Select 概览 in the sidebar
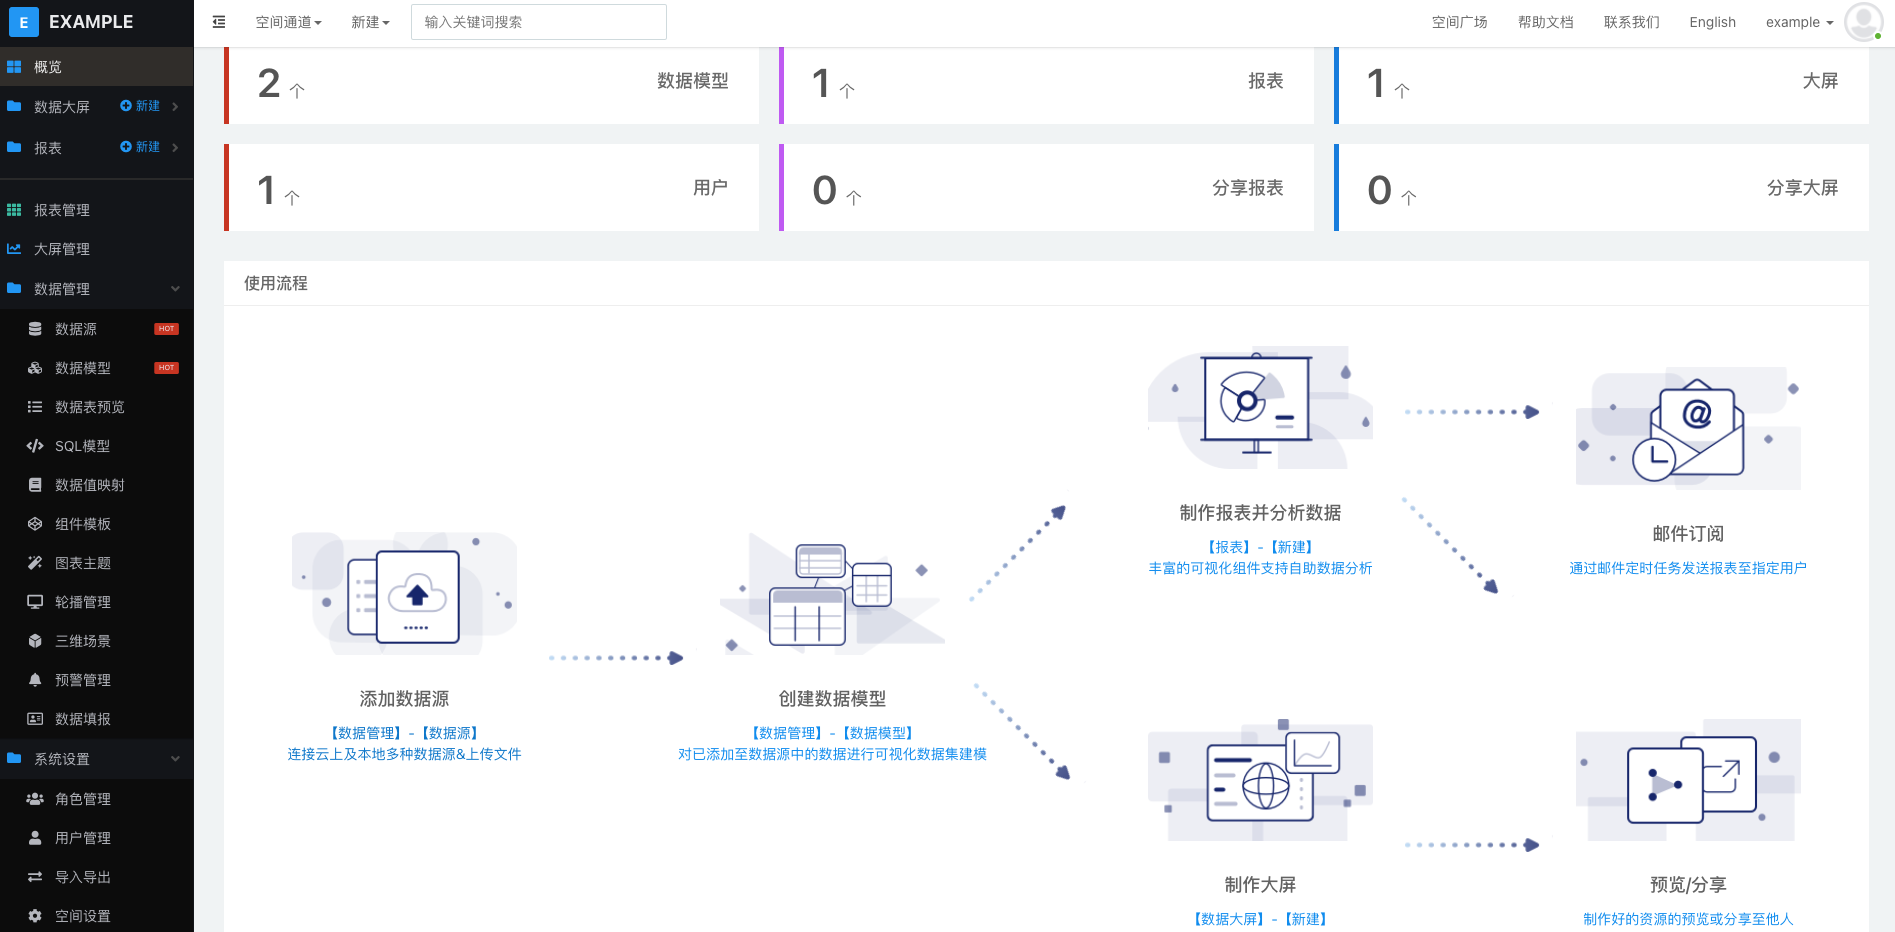The height and width of the screenshot is (932, 1895). tap(48, 67)
